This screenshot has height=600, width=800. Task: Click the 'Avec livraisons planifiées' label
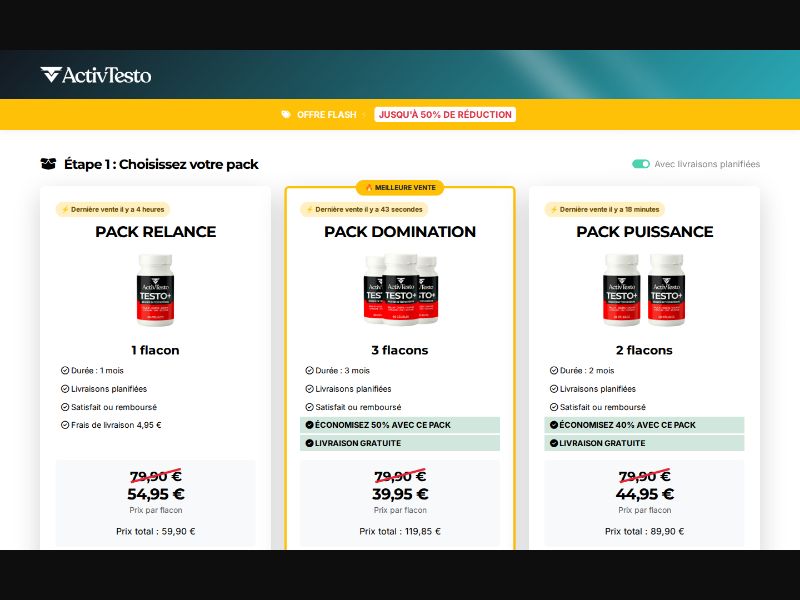(707, 164)
